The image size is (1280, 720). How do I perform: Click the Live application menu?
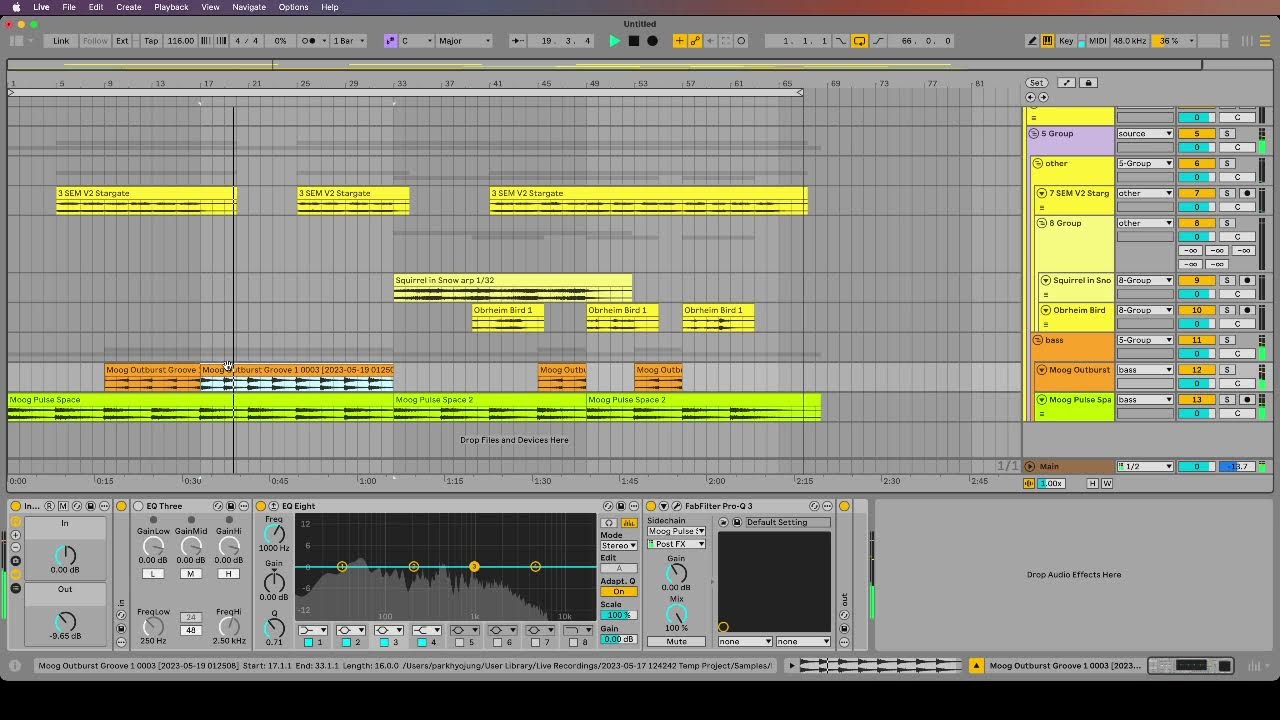click(41, 7)
